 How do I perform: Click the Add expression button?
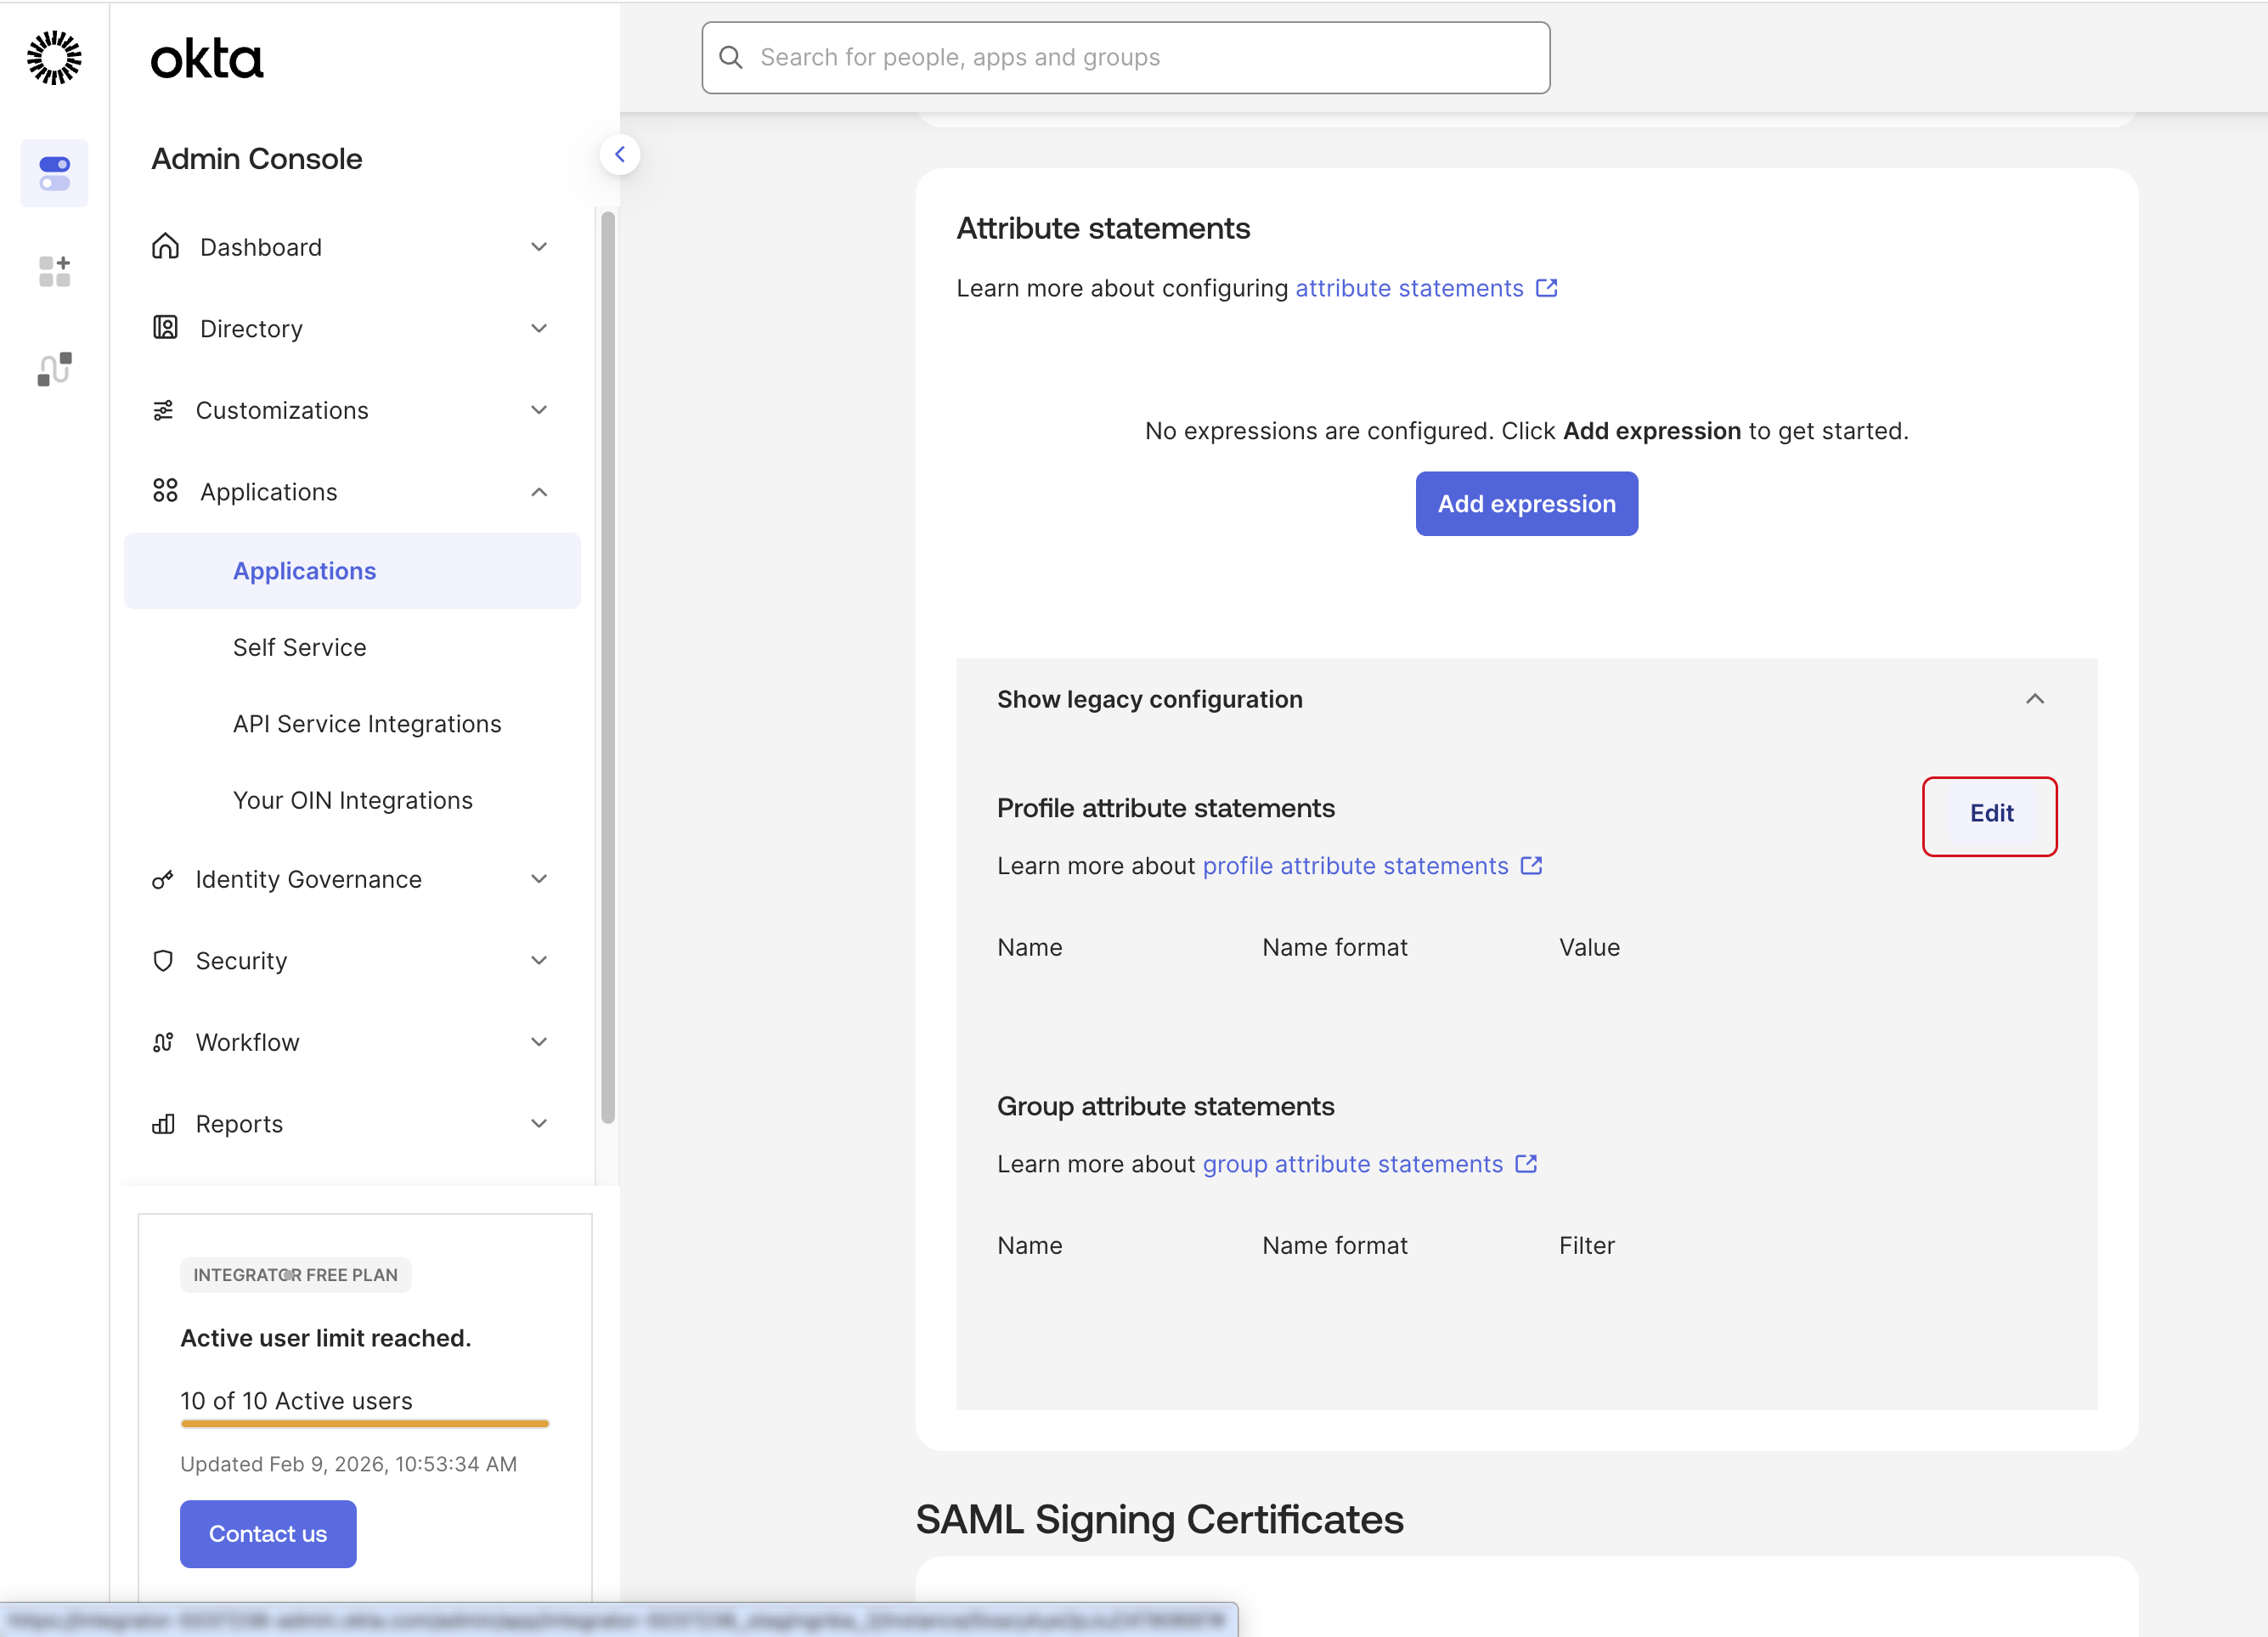[x=1526, y=503]
